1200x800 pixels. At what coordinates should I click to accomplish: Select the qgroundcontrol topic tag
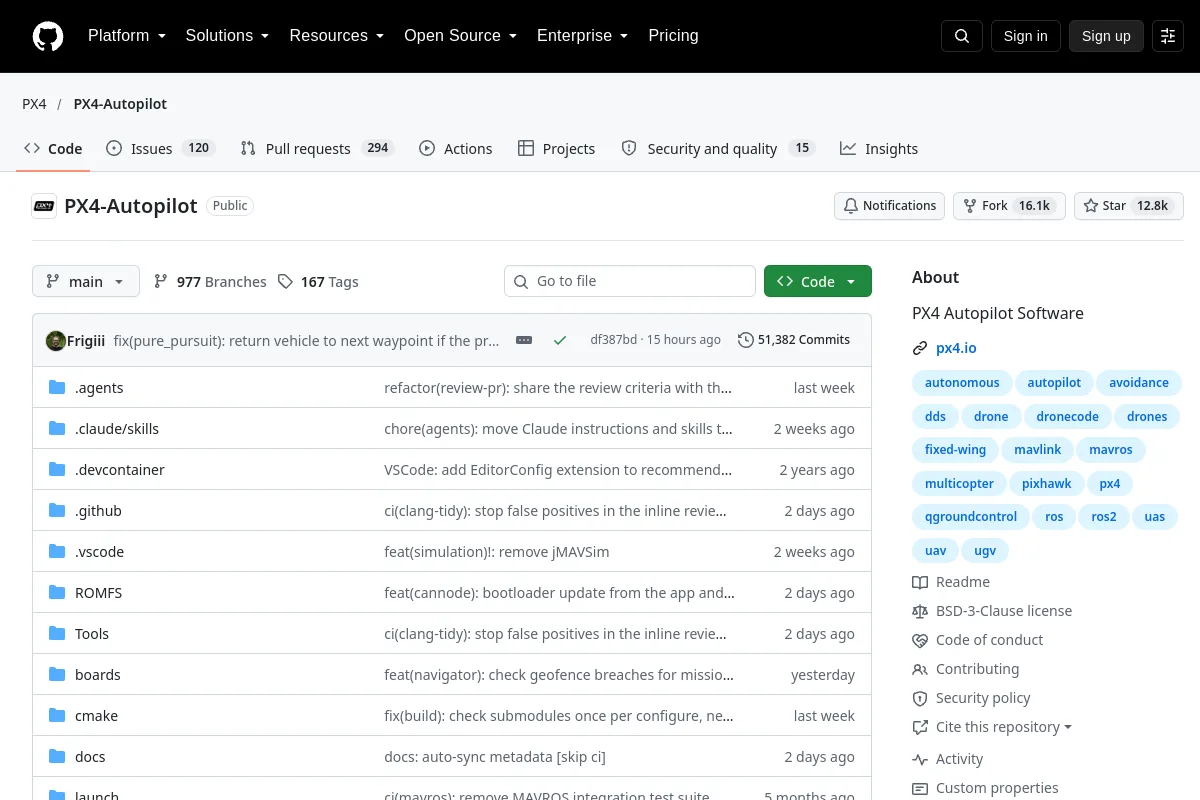(971, 517)
